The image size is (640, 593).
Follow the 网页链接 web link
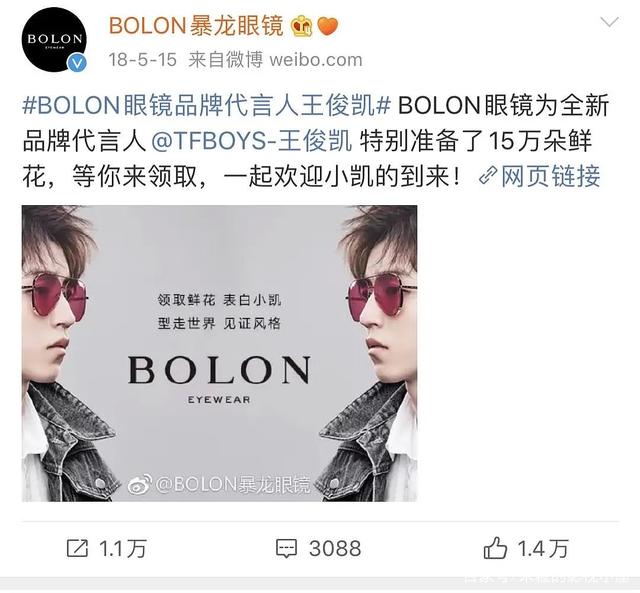[x=550, y=176]
